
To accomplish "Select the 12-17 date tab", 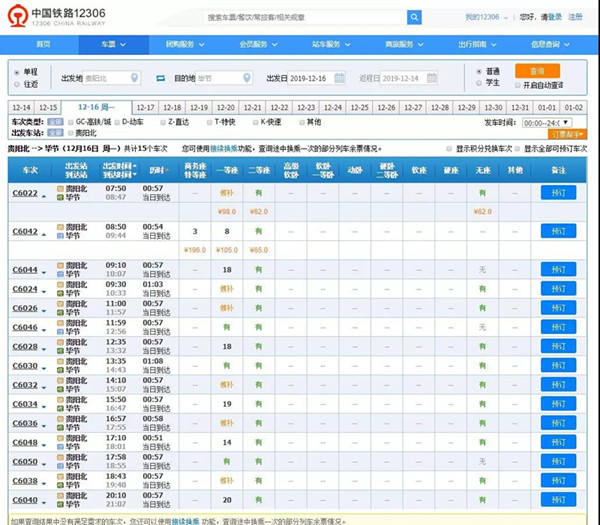I will point(145,107).
